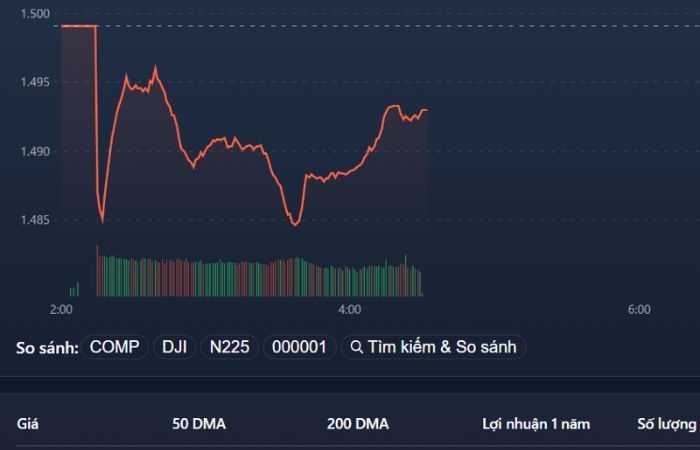Viewport: 700px width, 450px height.
Task: Select the N225 comparison chip
Action: coord(229,347)
